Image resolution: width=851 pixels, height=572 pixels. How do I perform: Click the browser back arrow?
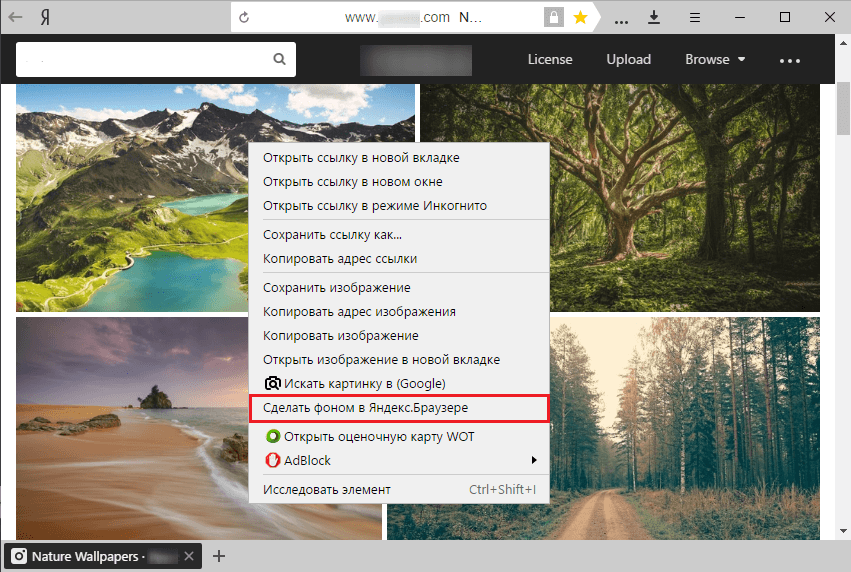(x=17, y=17)
